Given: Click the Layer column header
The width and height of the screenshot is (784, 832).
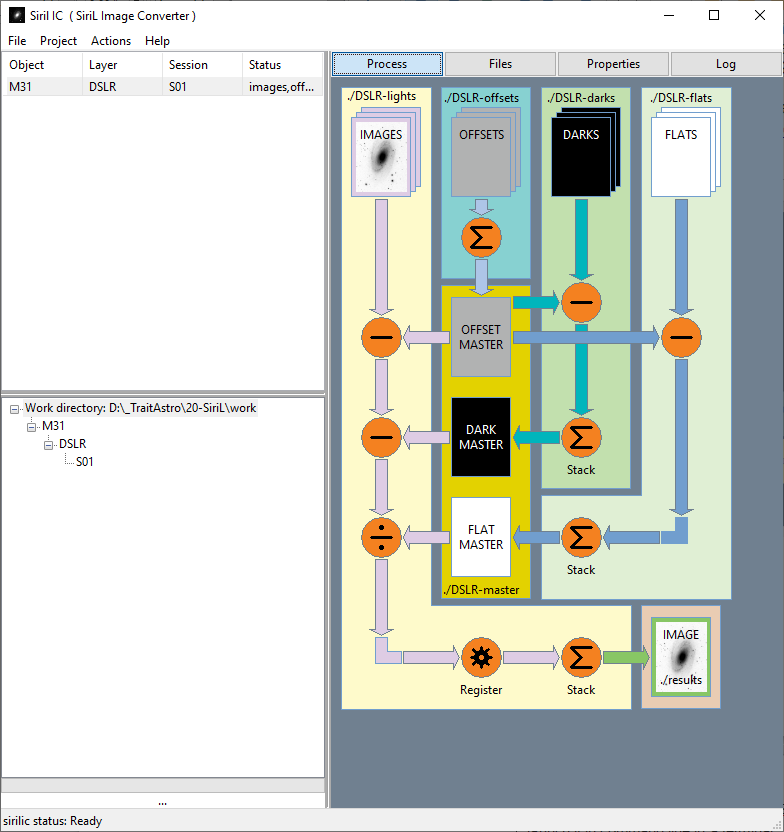Looking at the screenshot, I should coord(123,65).
